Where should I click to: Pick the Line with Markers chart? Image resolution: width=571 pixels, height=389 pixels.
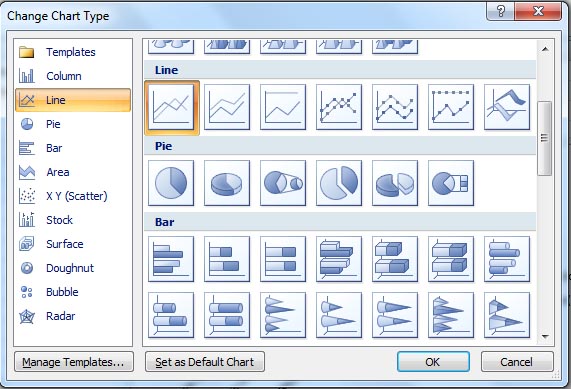click(339, 107)
